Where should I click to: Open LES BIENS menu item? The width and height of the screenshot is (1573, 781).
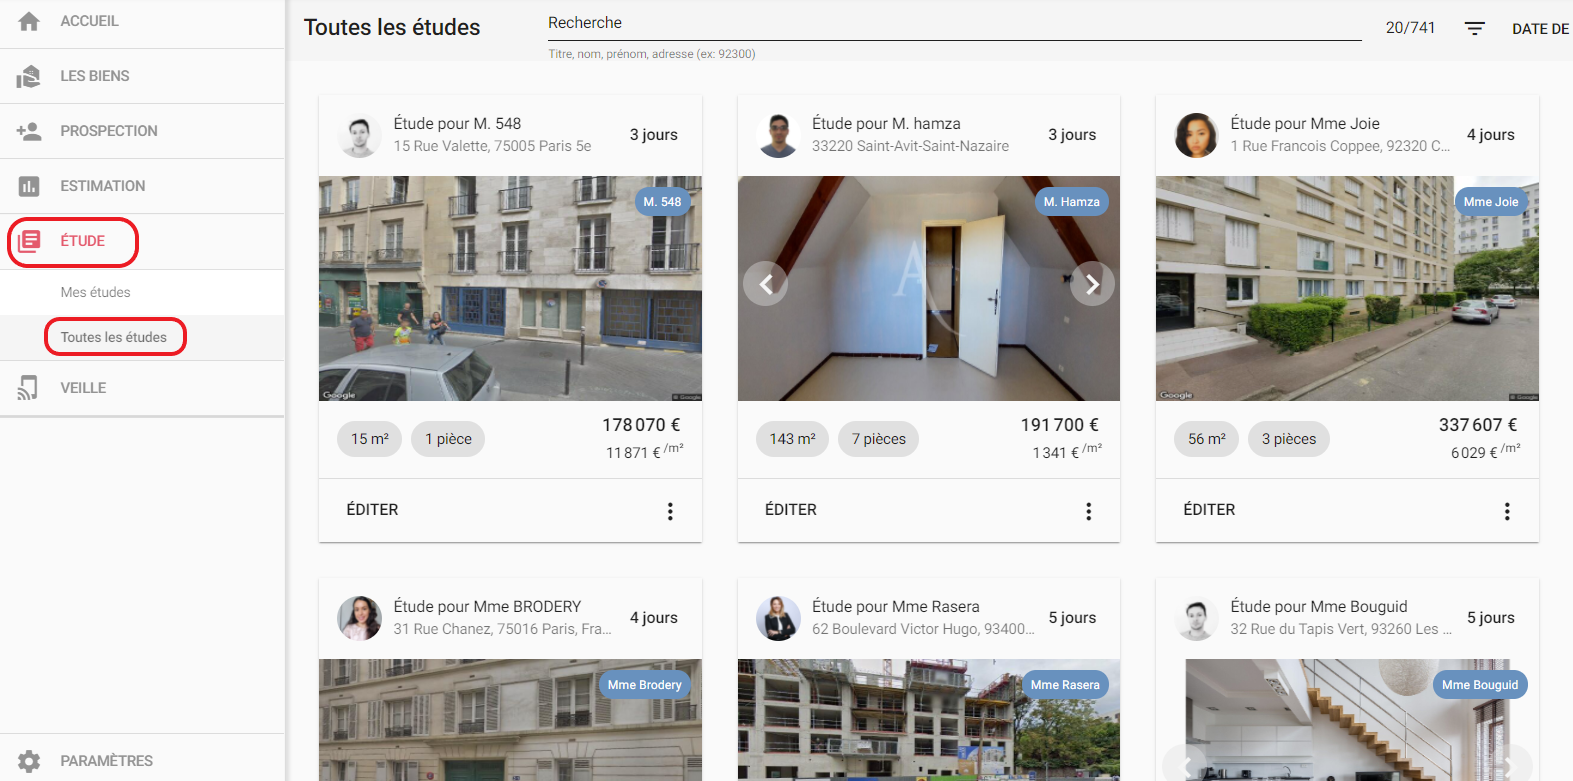tap(142, 76)
